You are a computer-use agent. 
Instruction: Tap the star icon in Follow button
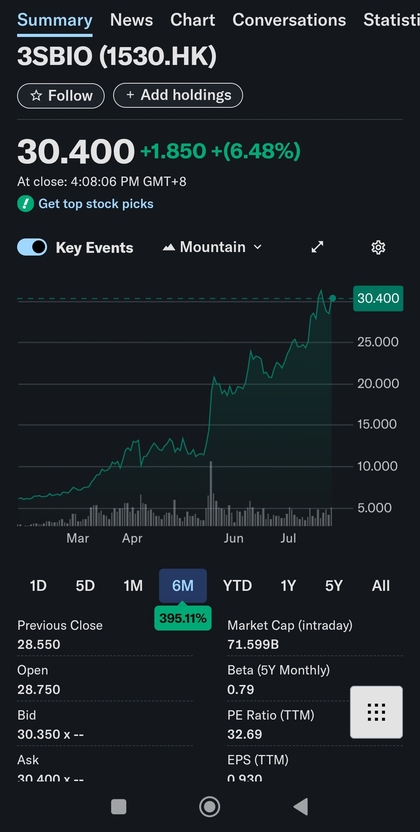coord(36,96)
